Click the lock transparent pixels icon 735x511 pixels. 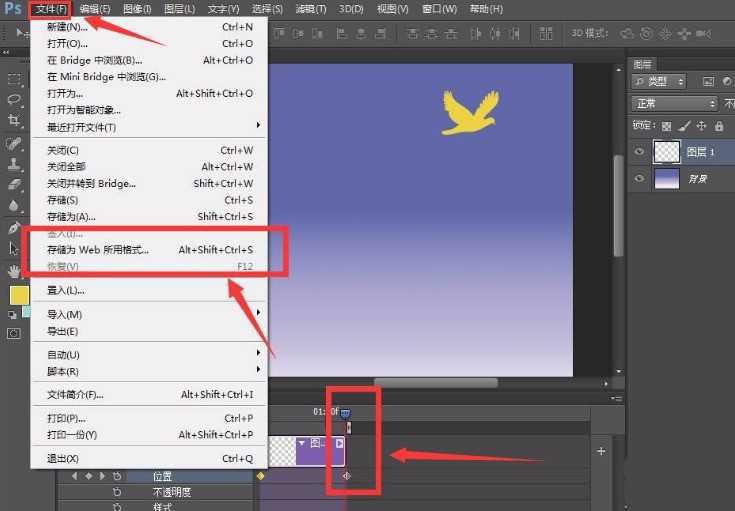(x=667, y=126)
